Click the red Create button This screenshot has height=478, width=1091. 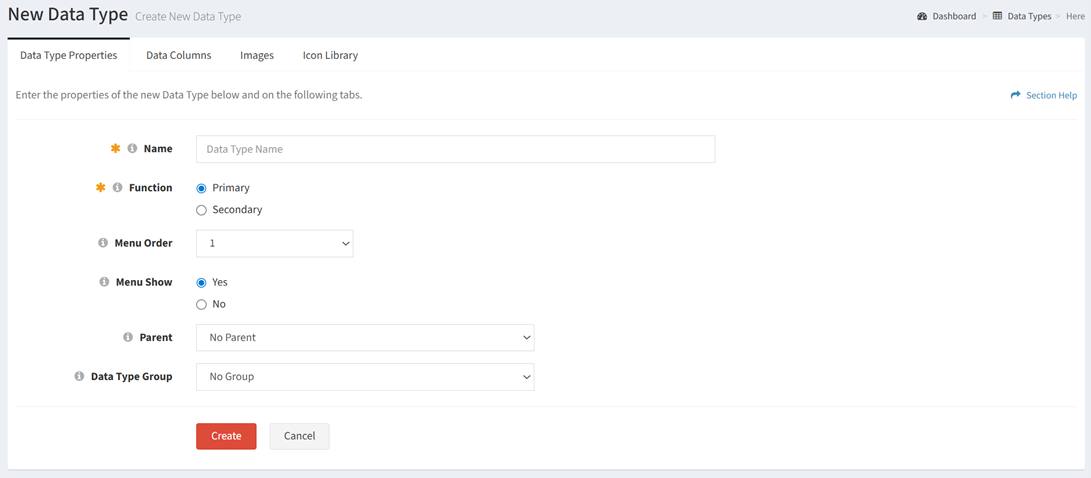coord(226,436)
